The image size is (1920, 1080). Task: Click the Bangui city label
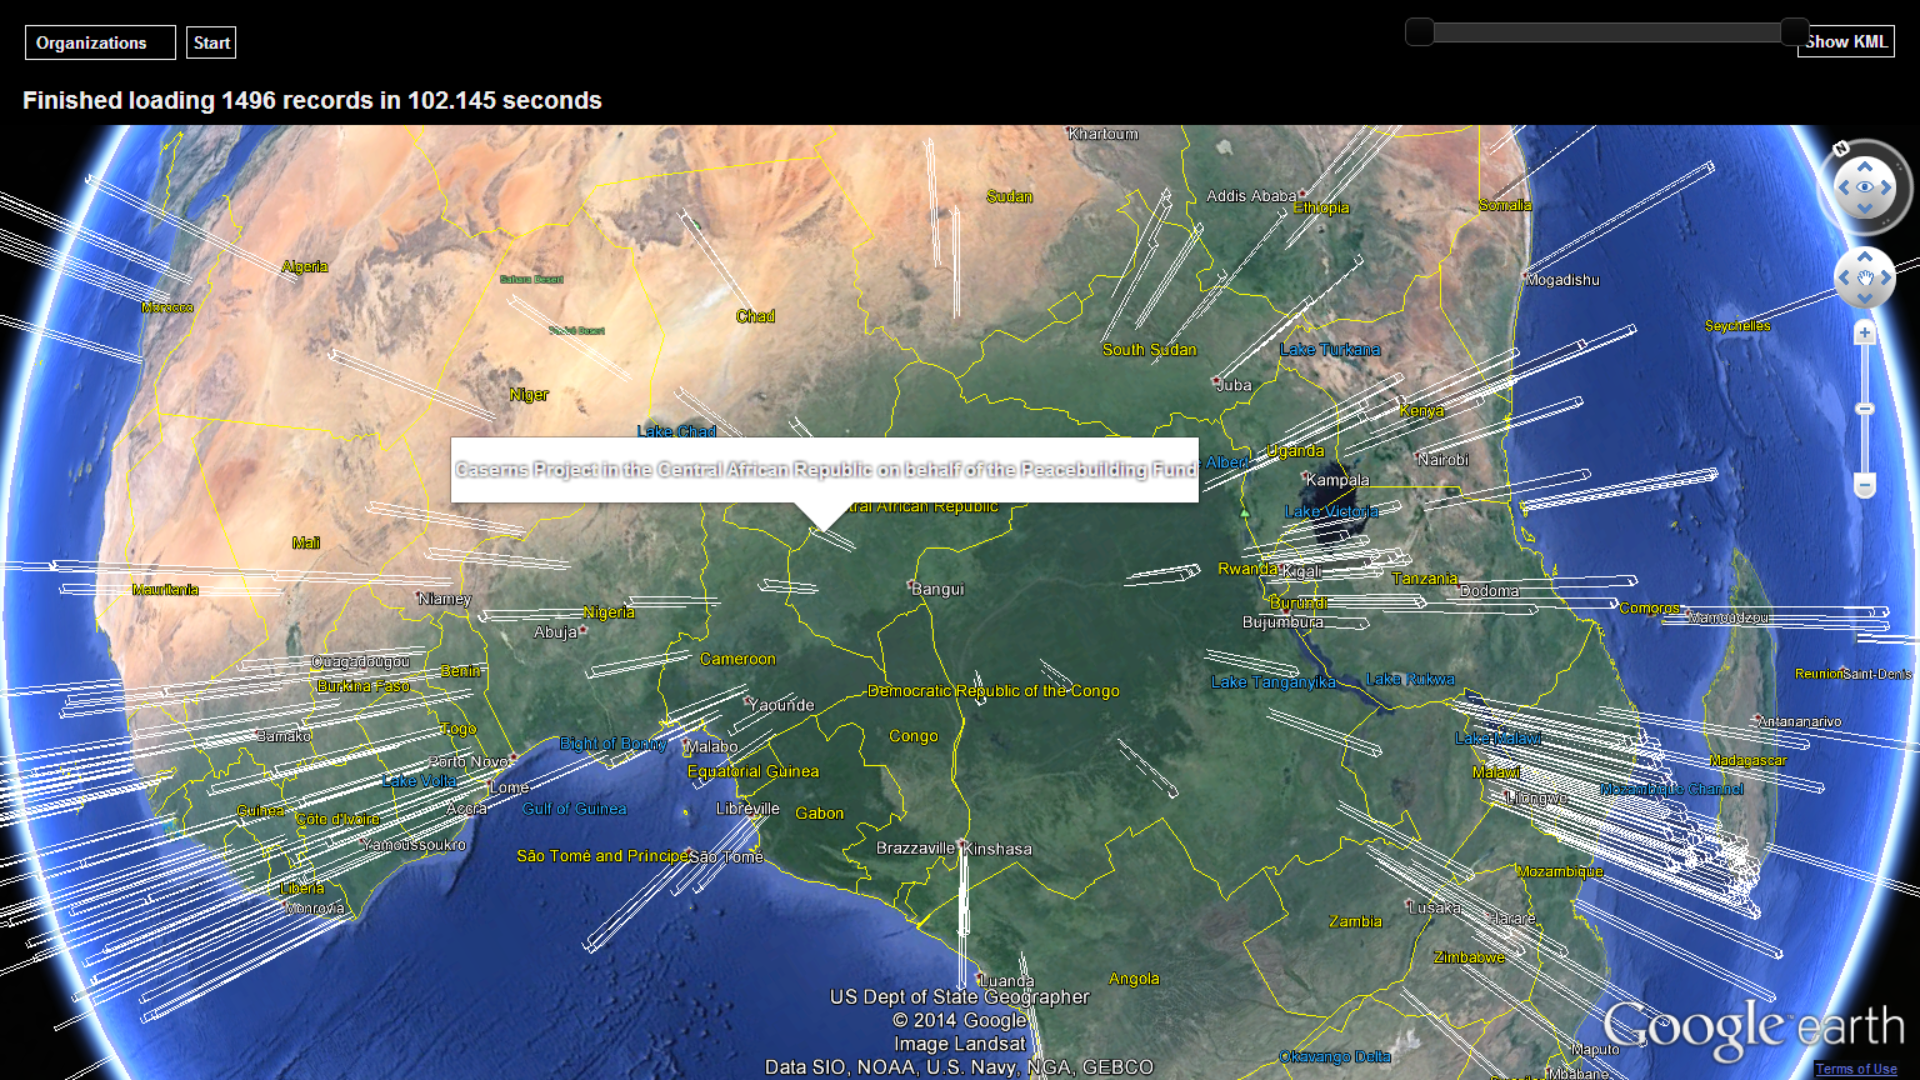937,589
